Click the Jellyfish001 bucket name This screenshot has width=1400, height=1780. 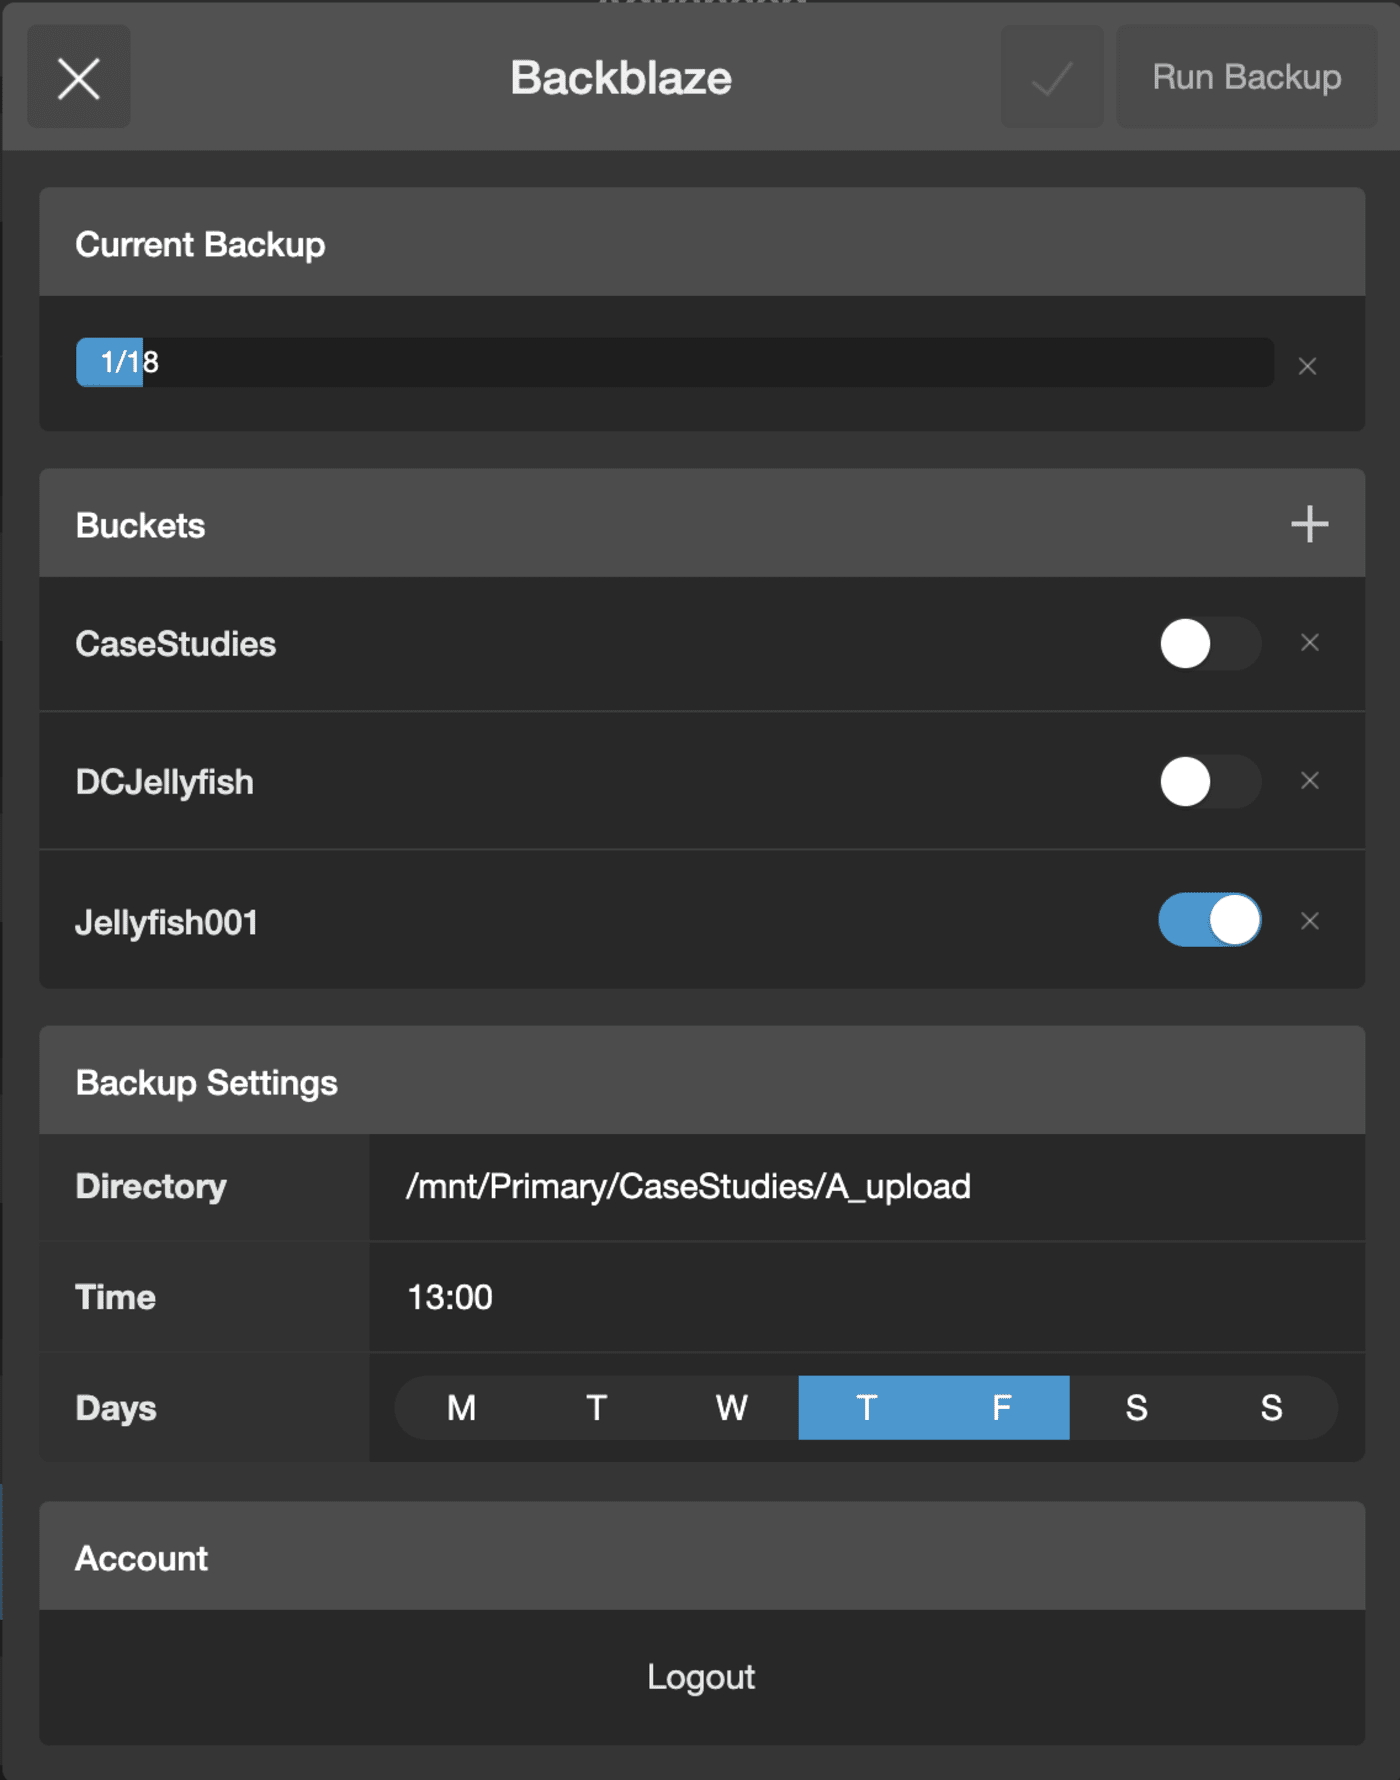tap(167, 922)
